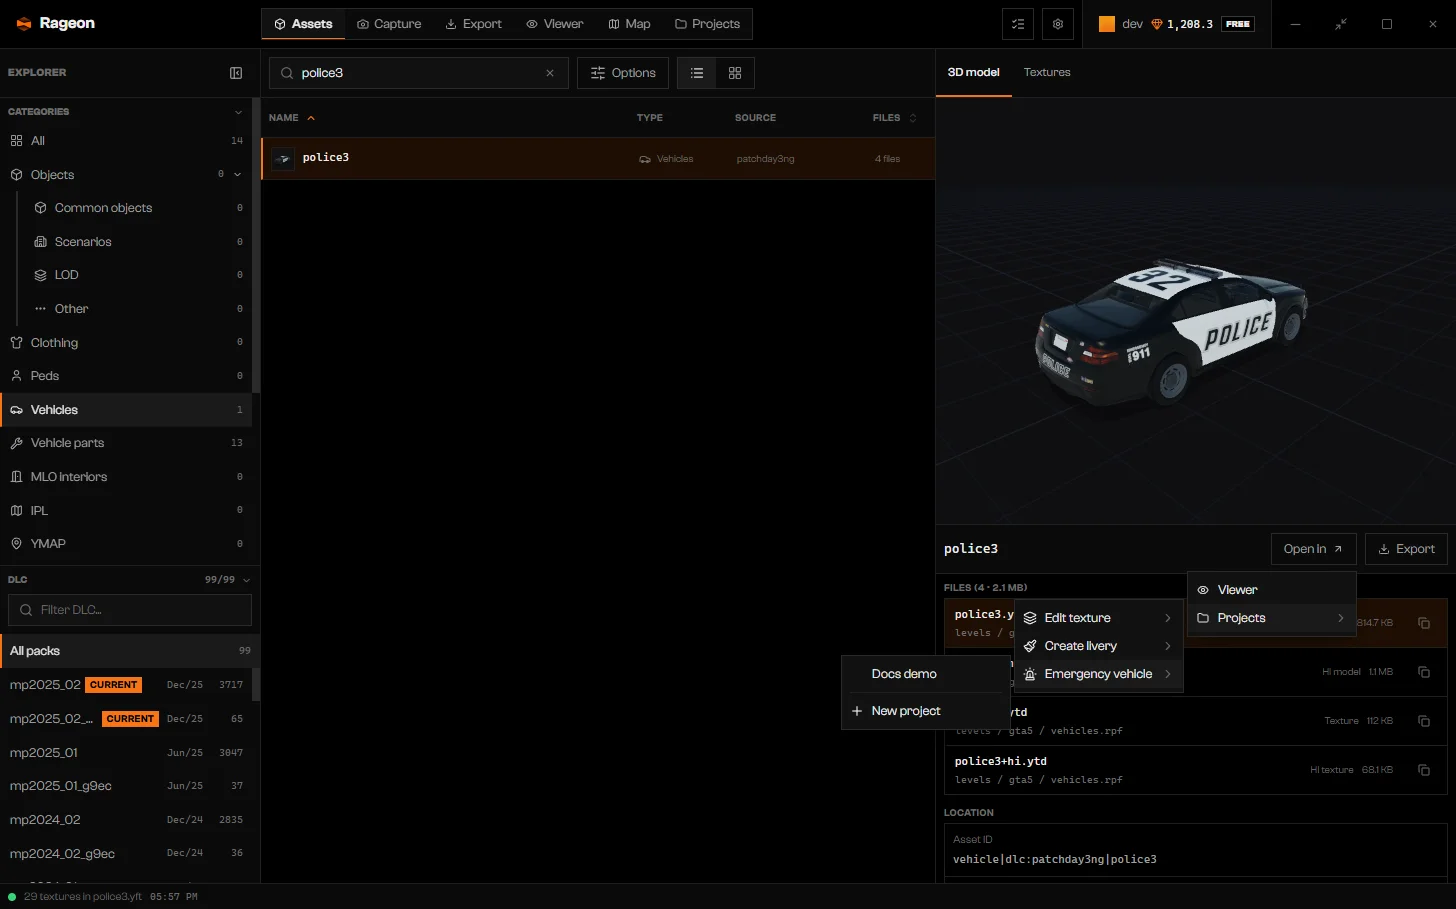Image resolution: width=1456 pixels, height=909 pixels.
Task: Sort the list by Name column
Action: point(292,118)
